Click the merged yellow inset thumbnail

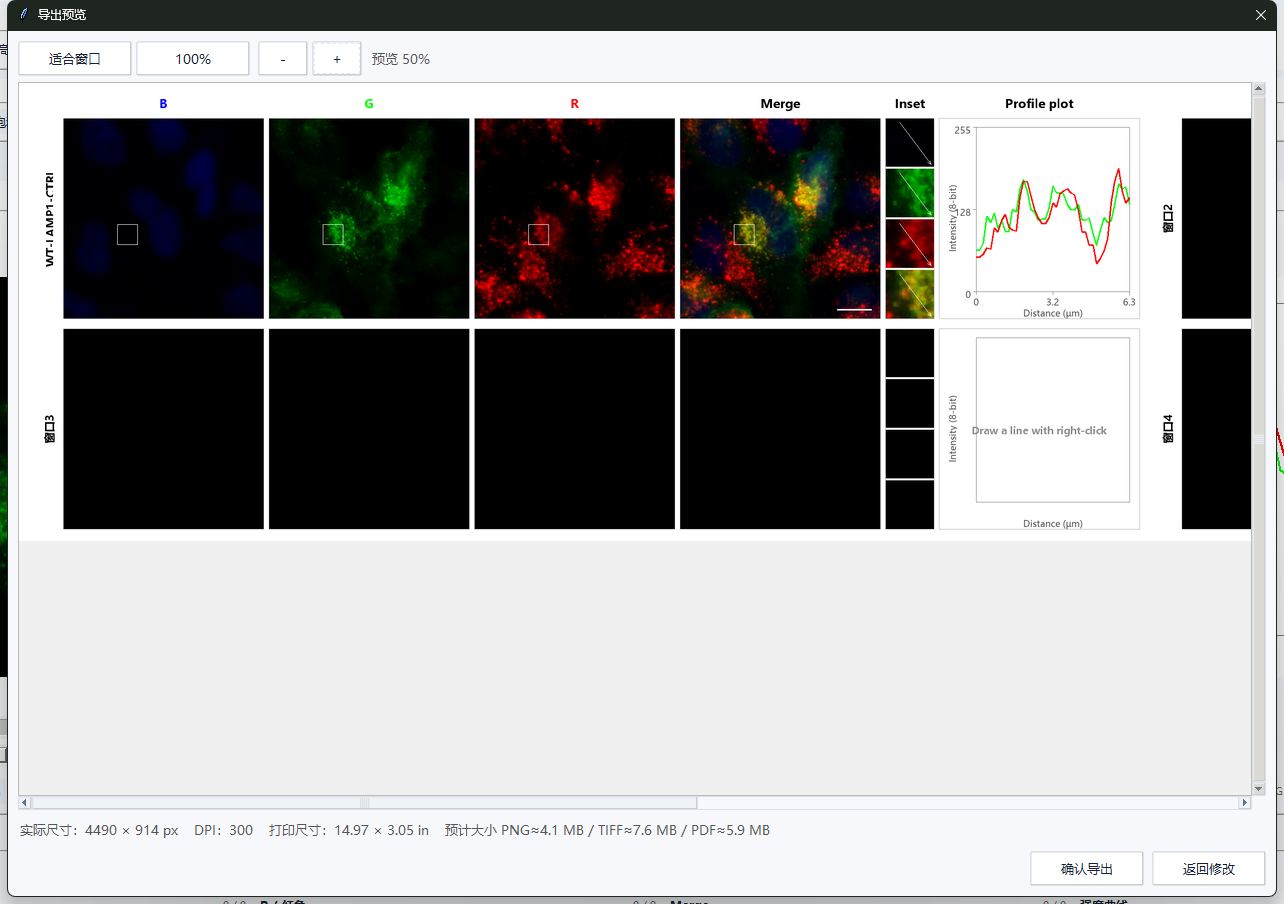pyautogui.click(x=910, y=294)
